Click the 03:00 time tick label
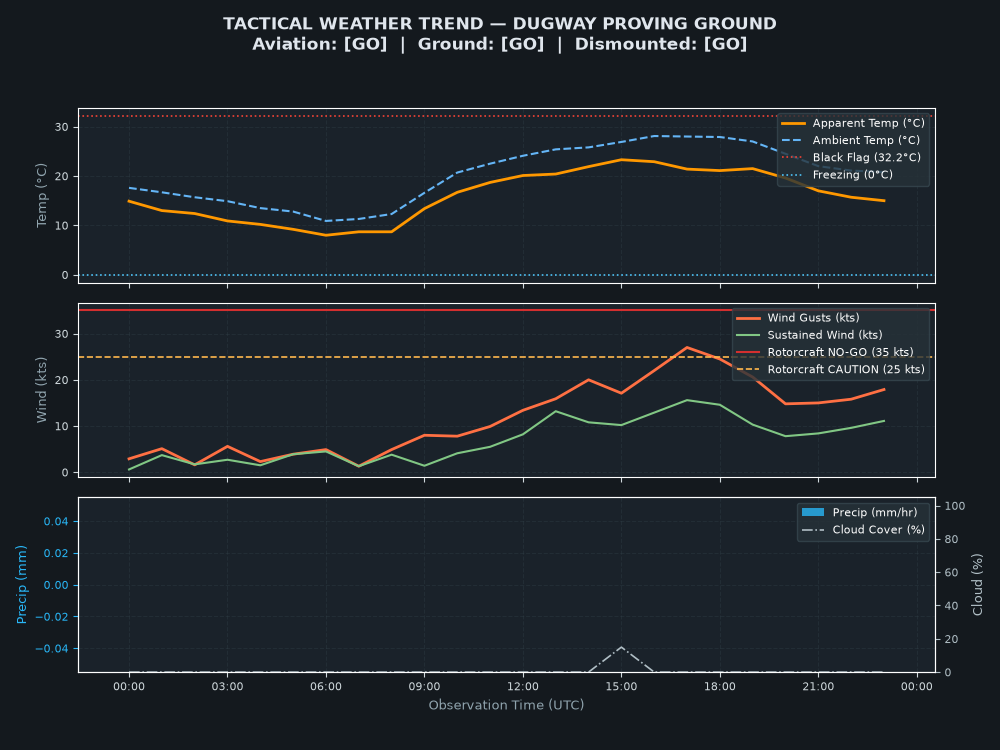 click(x=228, y=687)
